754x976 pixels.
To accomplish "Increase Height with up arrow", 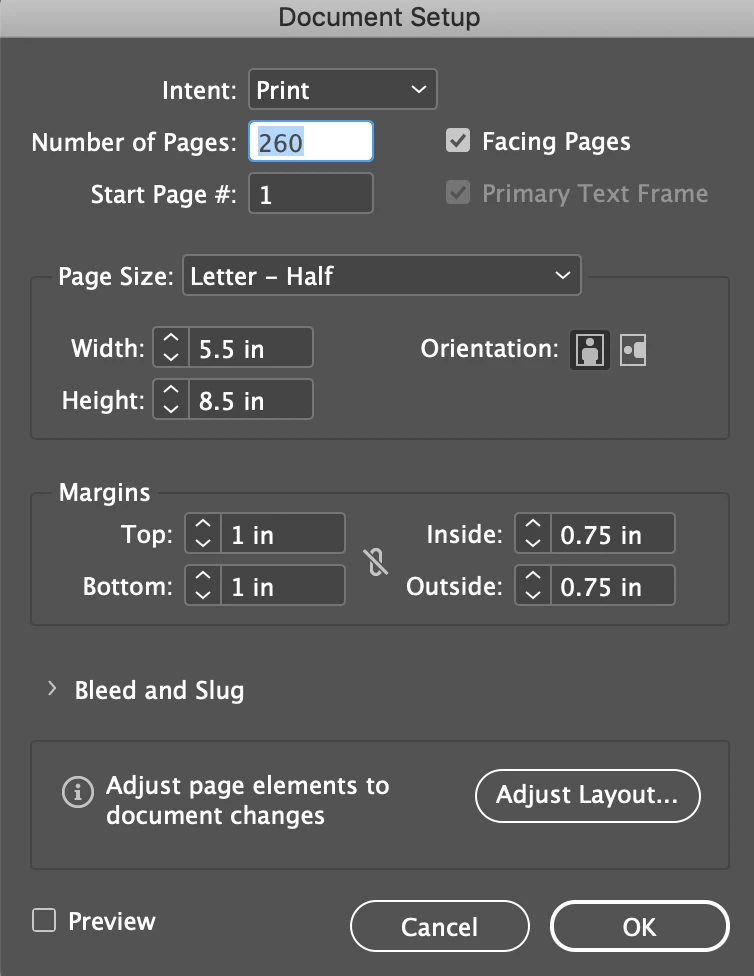I will [171, 390].
